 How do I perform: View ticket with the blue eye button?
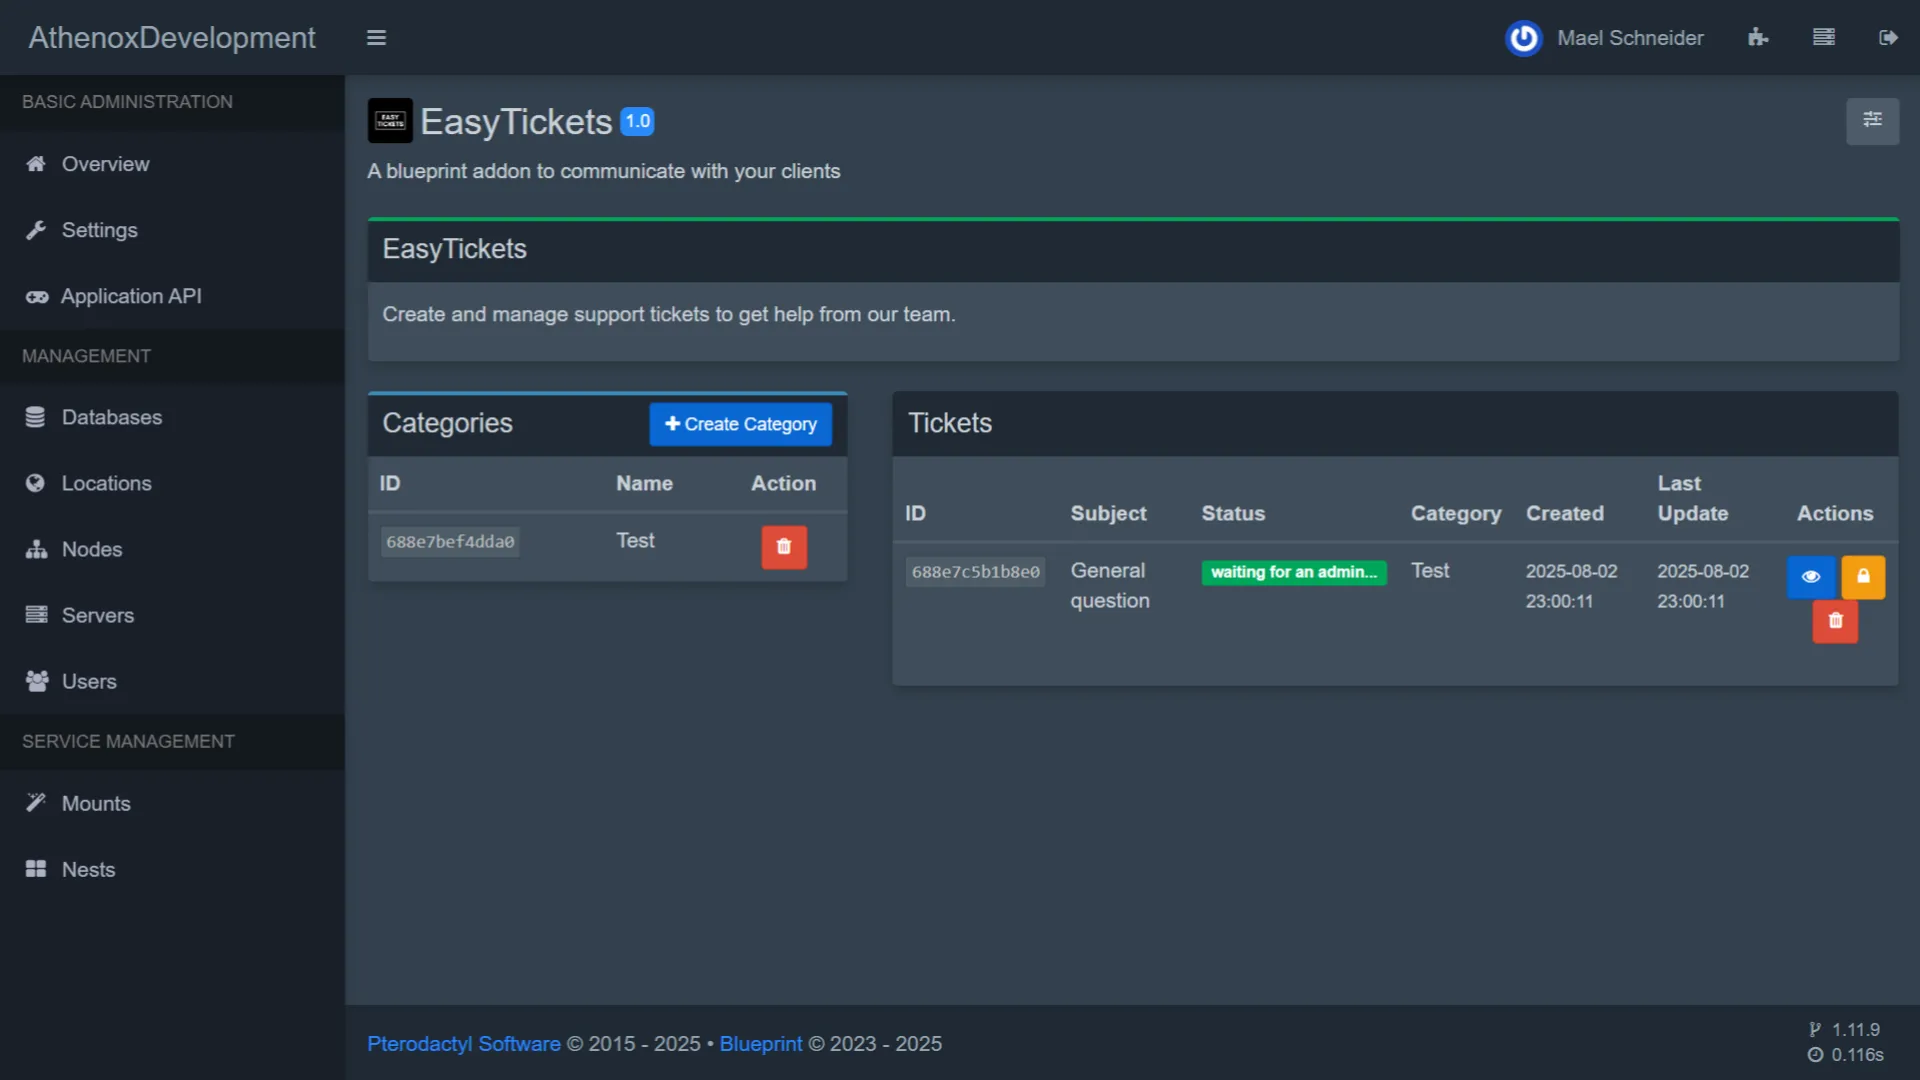pyautogui.click(x=1810, y=577)
